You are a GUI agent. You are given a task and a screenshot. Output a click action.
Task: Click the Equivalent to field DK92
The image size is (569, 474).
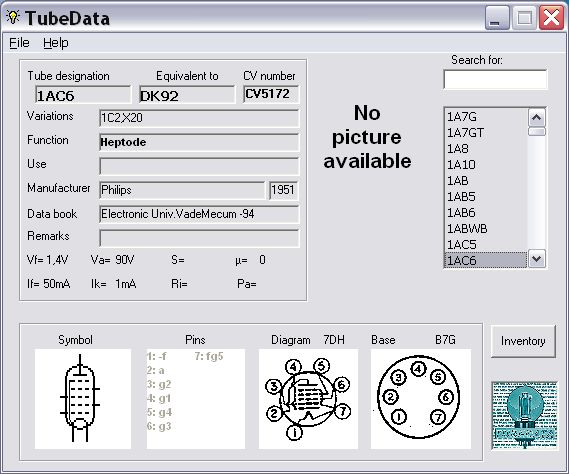coord(187,95)
